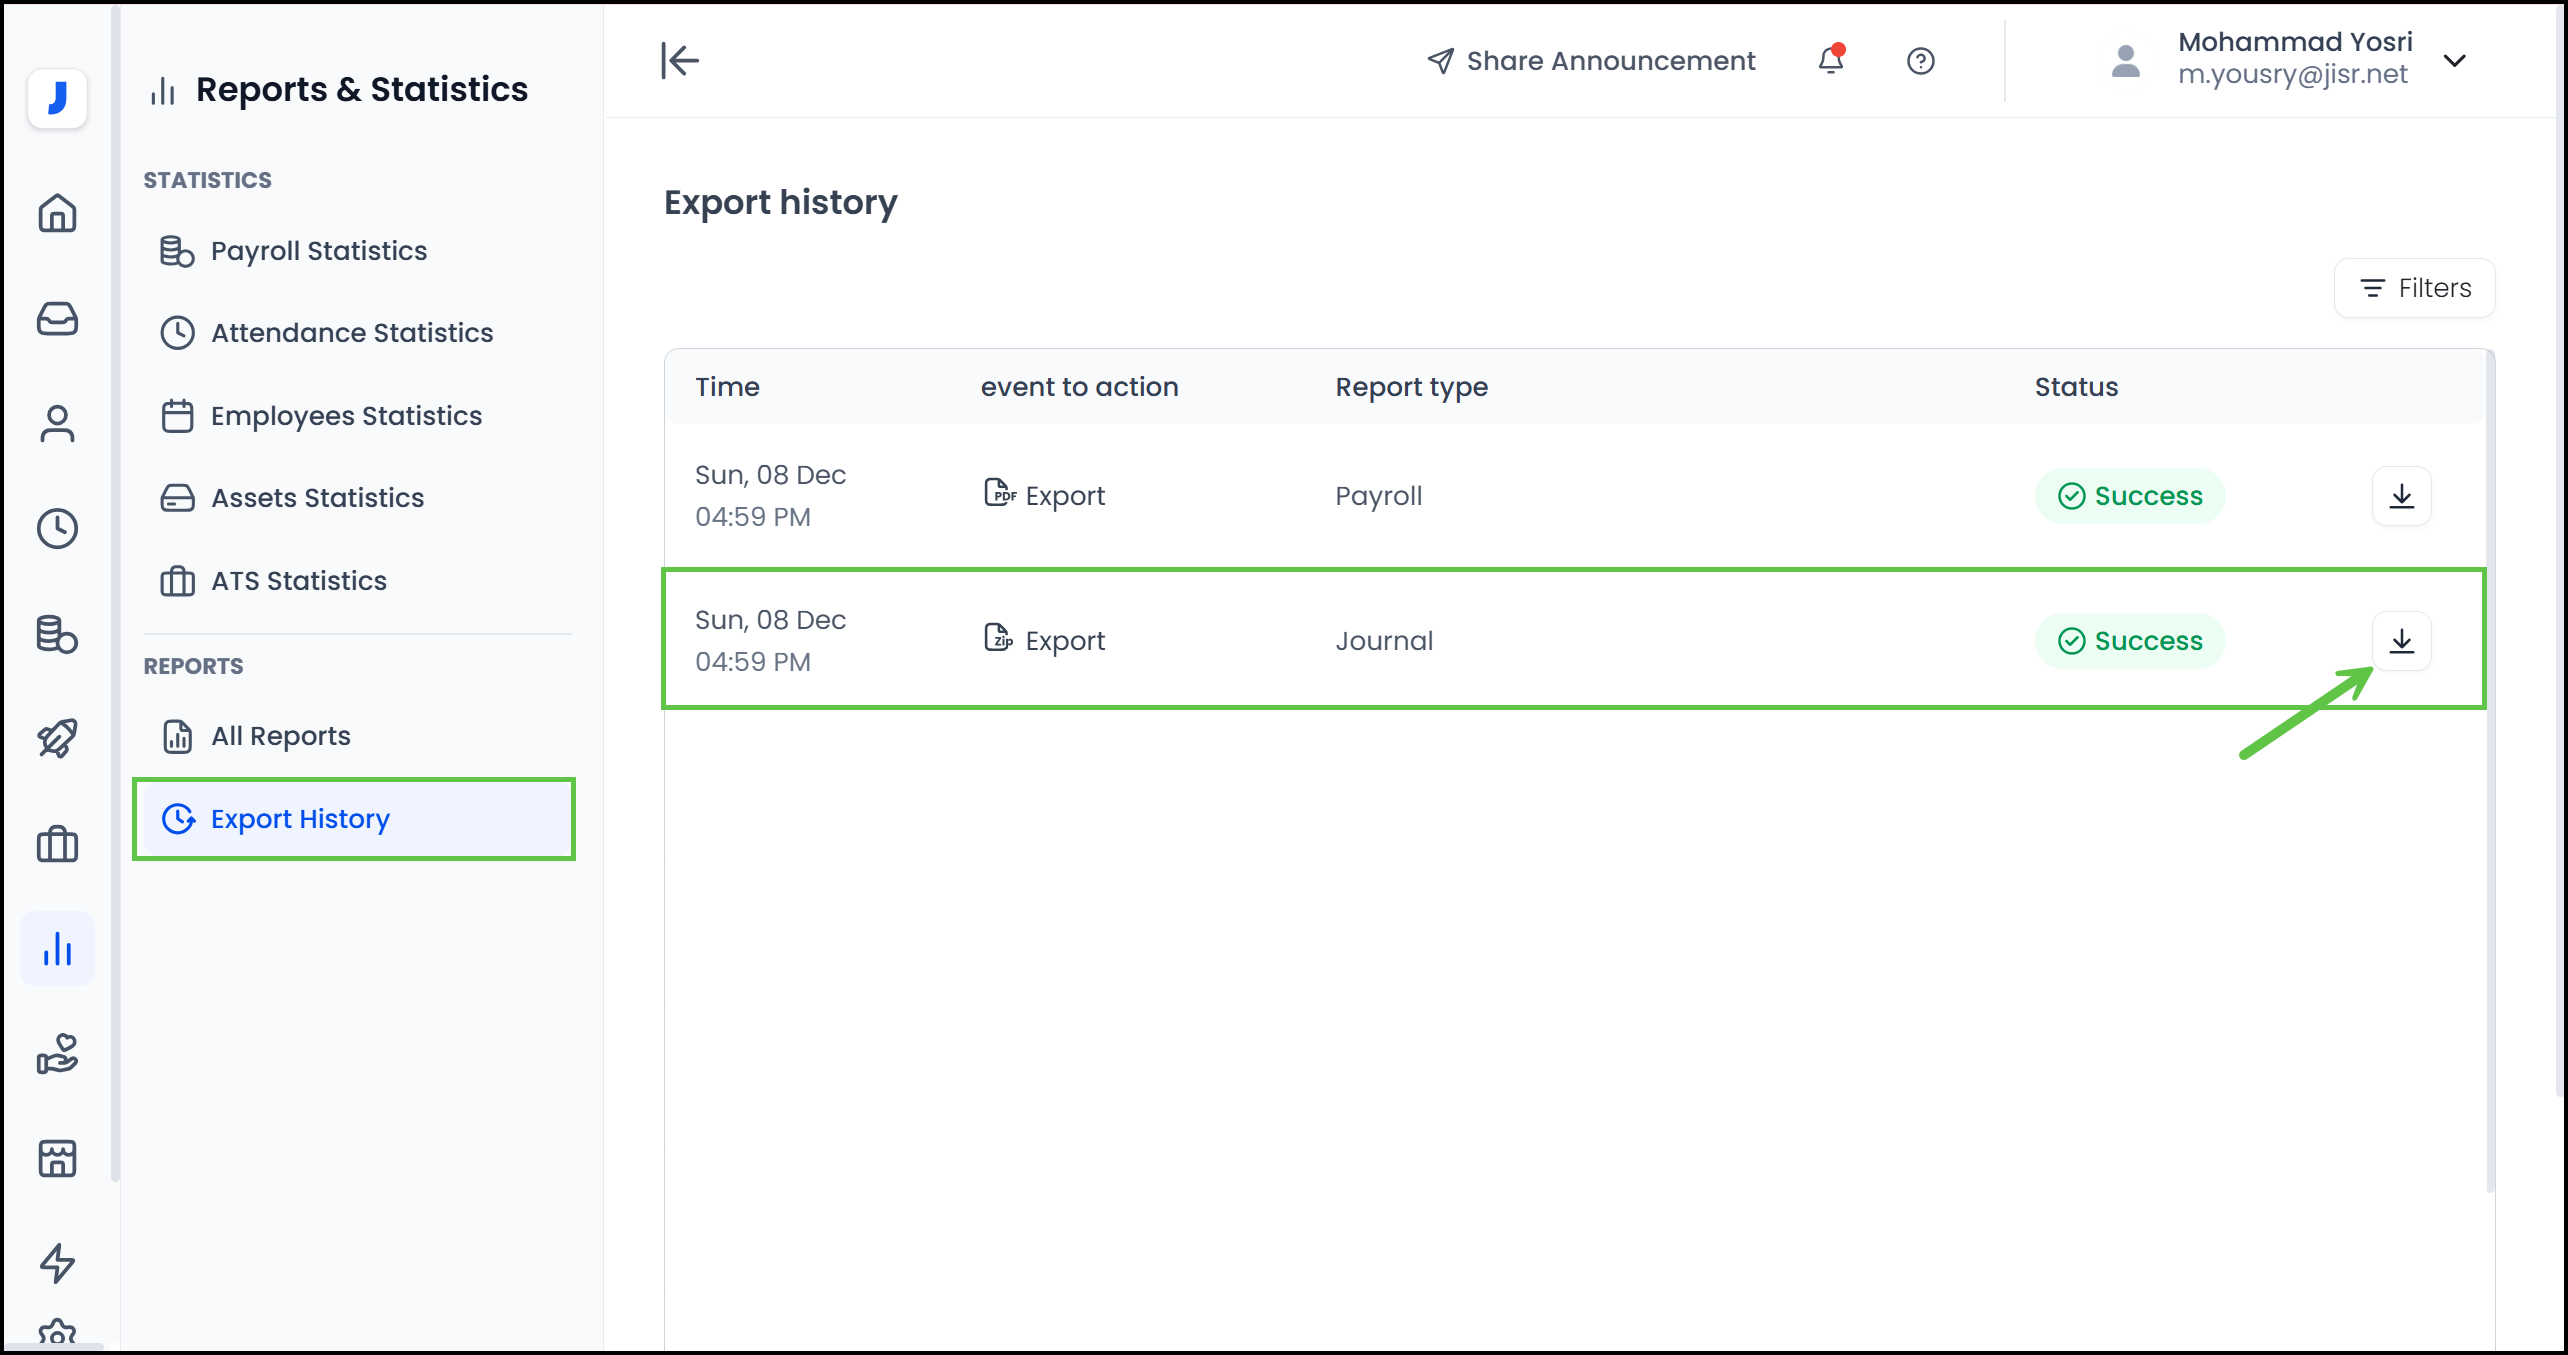Expand the user profile chevron
The height and width of the screenshot is (1355, 2568).
(2455, 61)
